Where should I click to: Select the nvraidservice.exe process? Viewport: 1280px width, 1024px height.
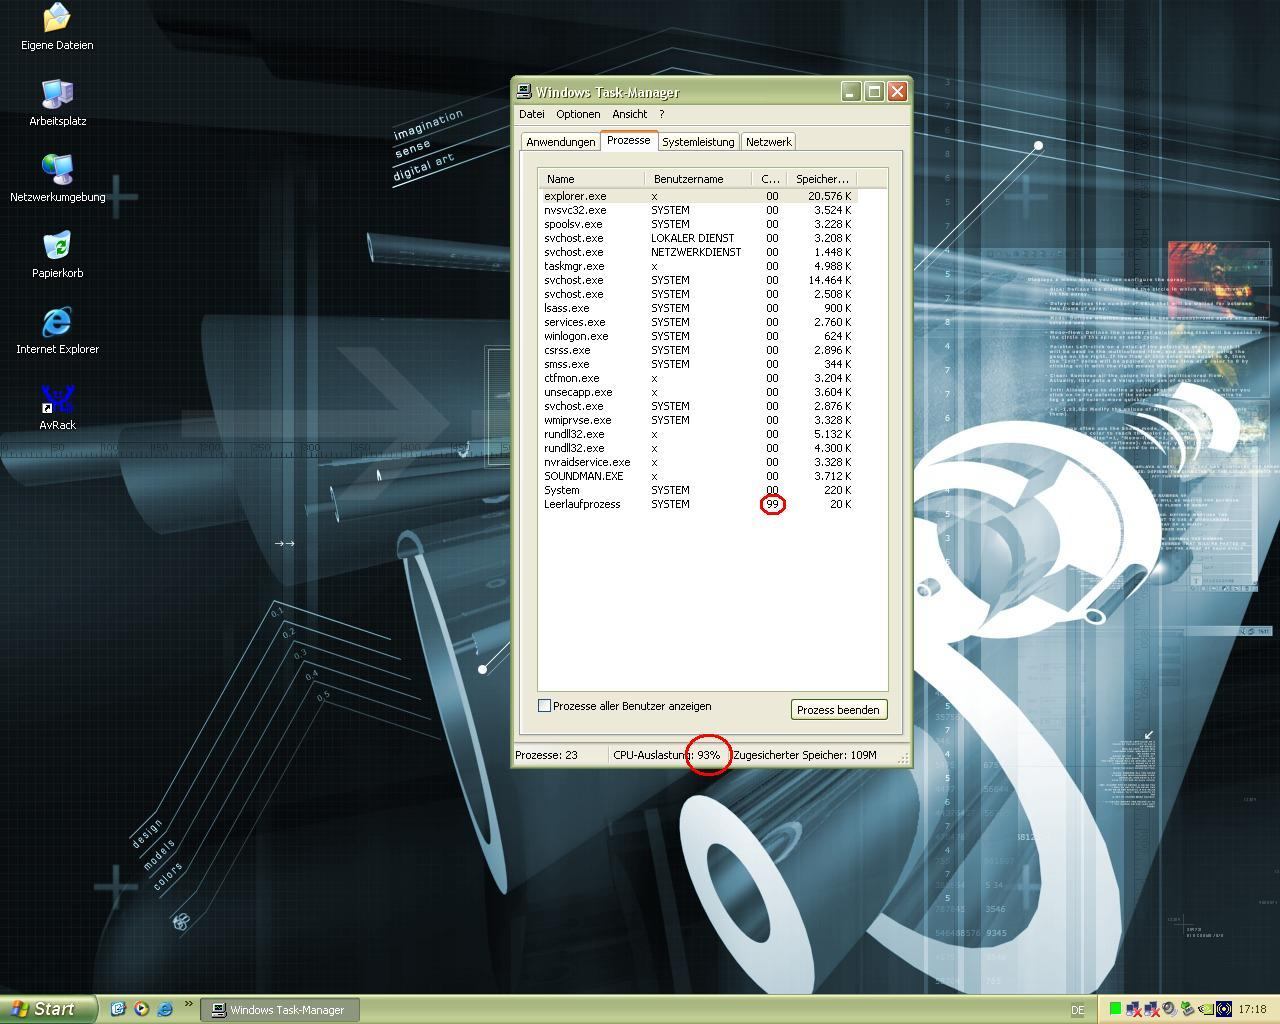click(x=698, y=462)
